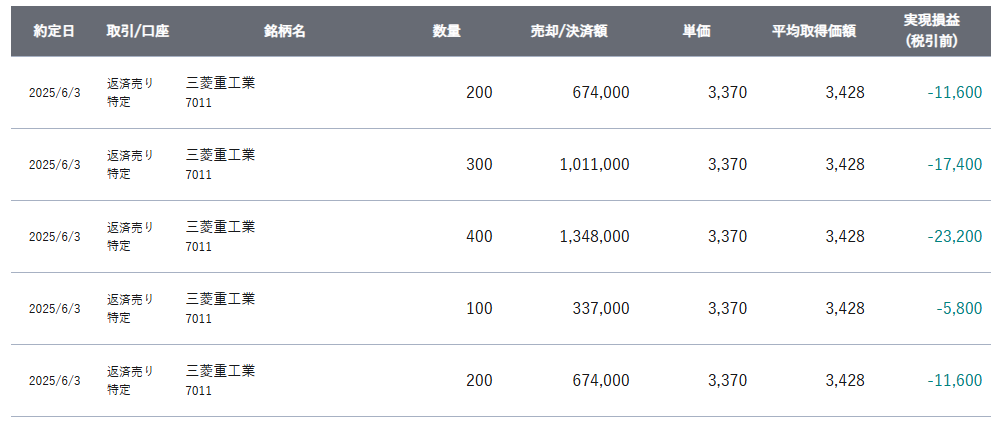The width and height of the screenshot is (1008, 423).
Task: Click the 1,011,000 settlement amount
Action: pyautogui.click(x=594, y=165)
